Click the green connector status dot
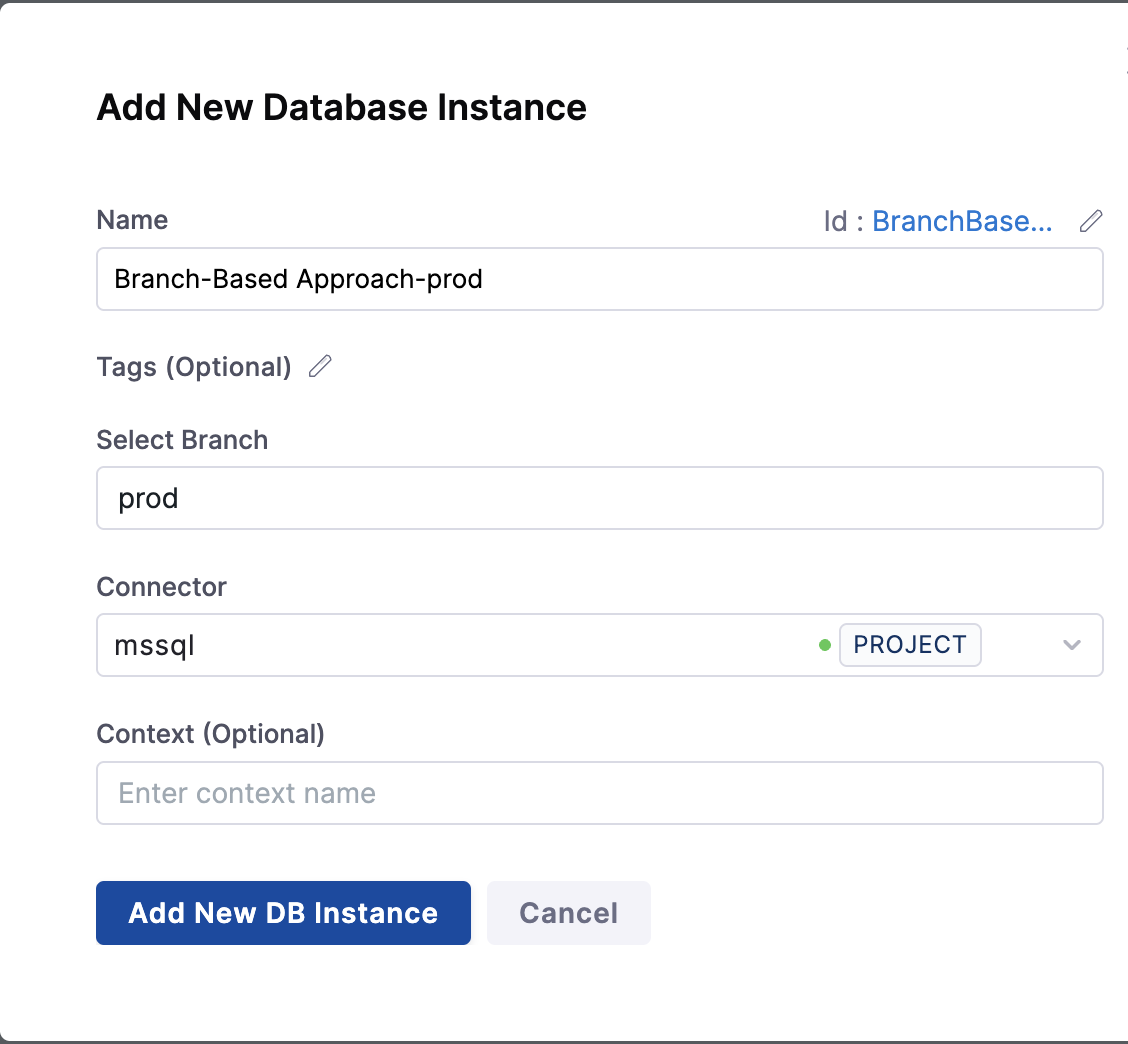 (825, 645)
